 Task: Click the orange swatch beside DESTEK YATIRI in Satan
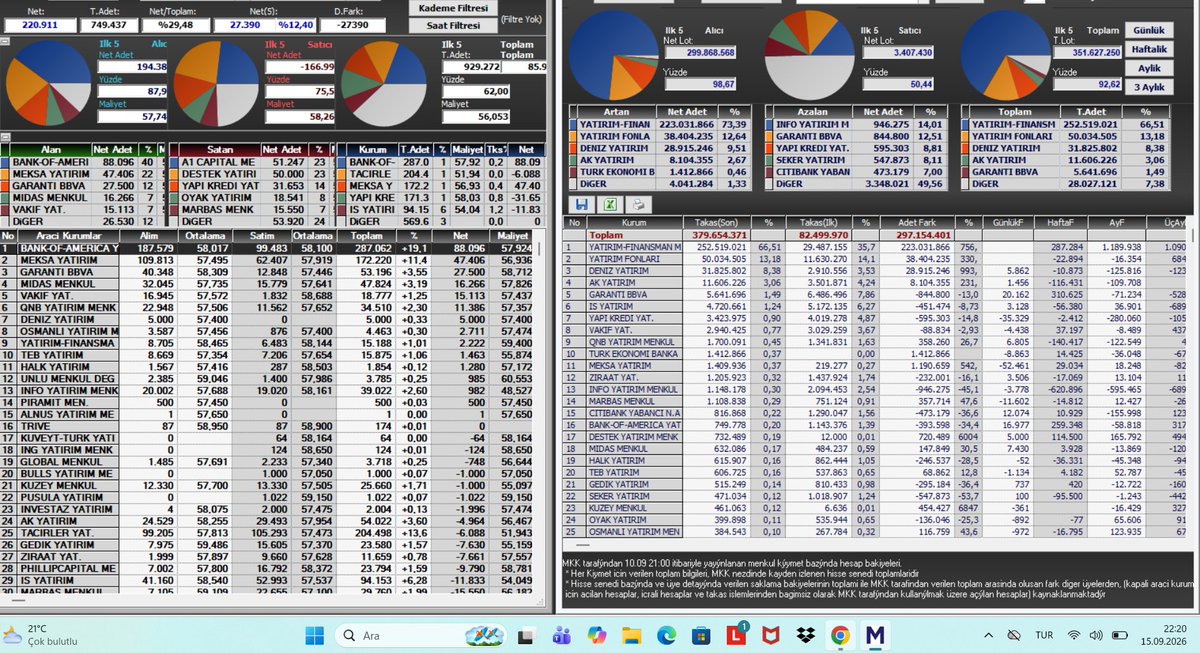coord(174,173)
